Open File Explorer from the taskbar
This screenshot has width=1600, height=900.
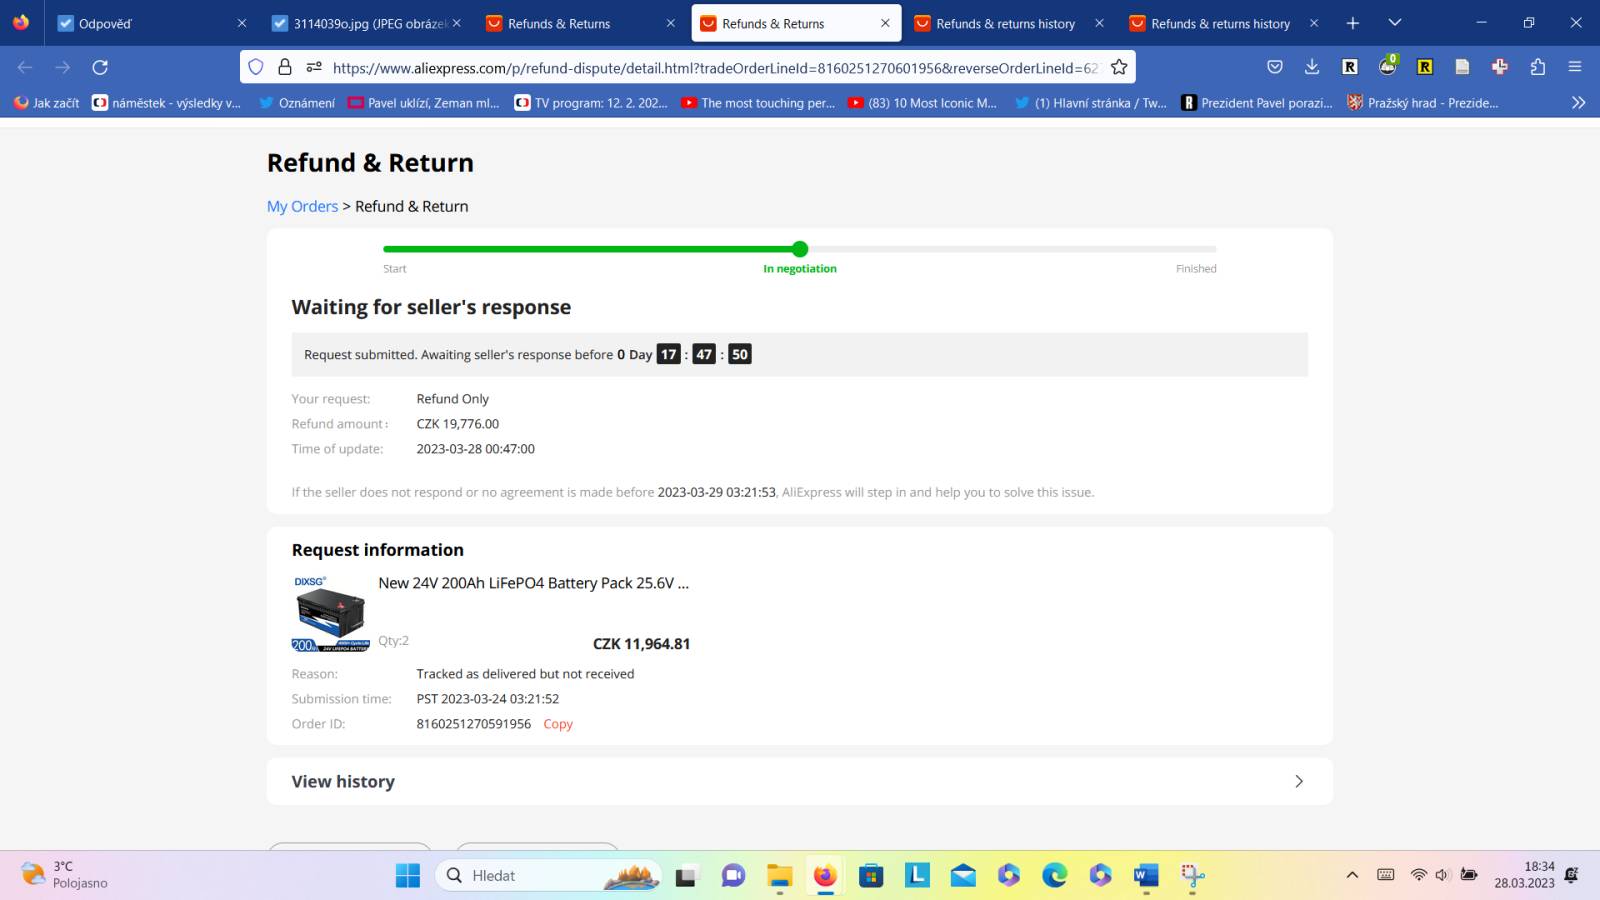tap(779, 876)
